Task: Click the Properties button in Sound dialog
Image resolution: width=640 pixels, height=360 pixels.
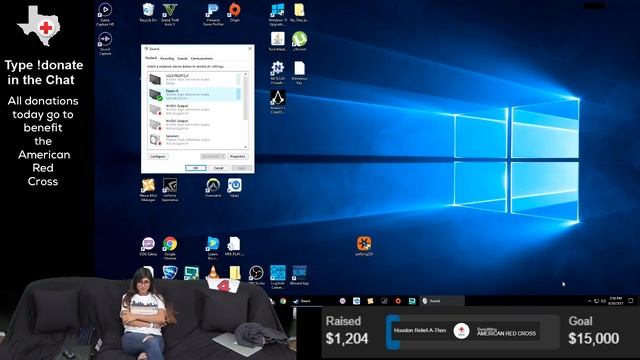Action: pyautogui.click(x=237, y=157)
